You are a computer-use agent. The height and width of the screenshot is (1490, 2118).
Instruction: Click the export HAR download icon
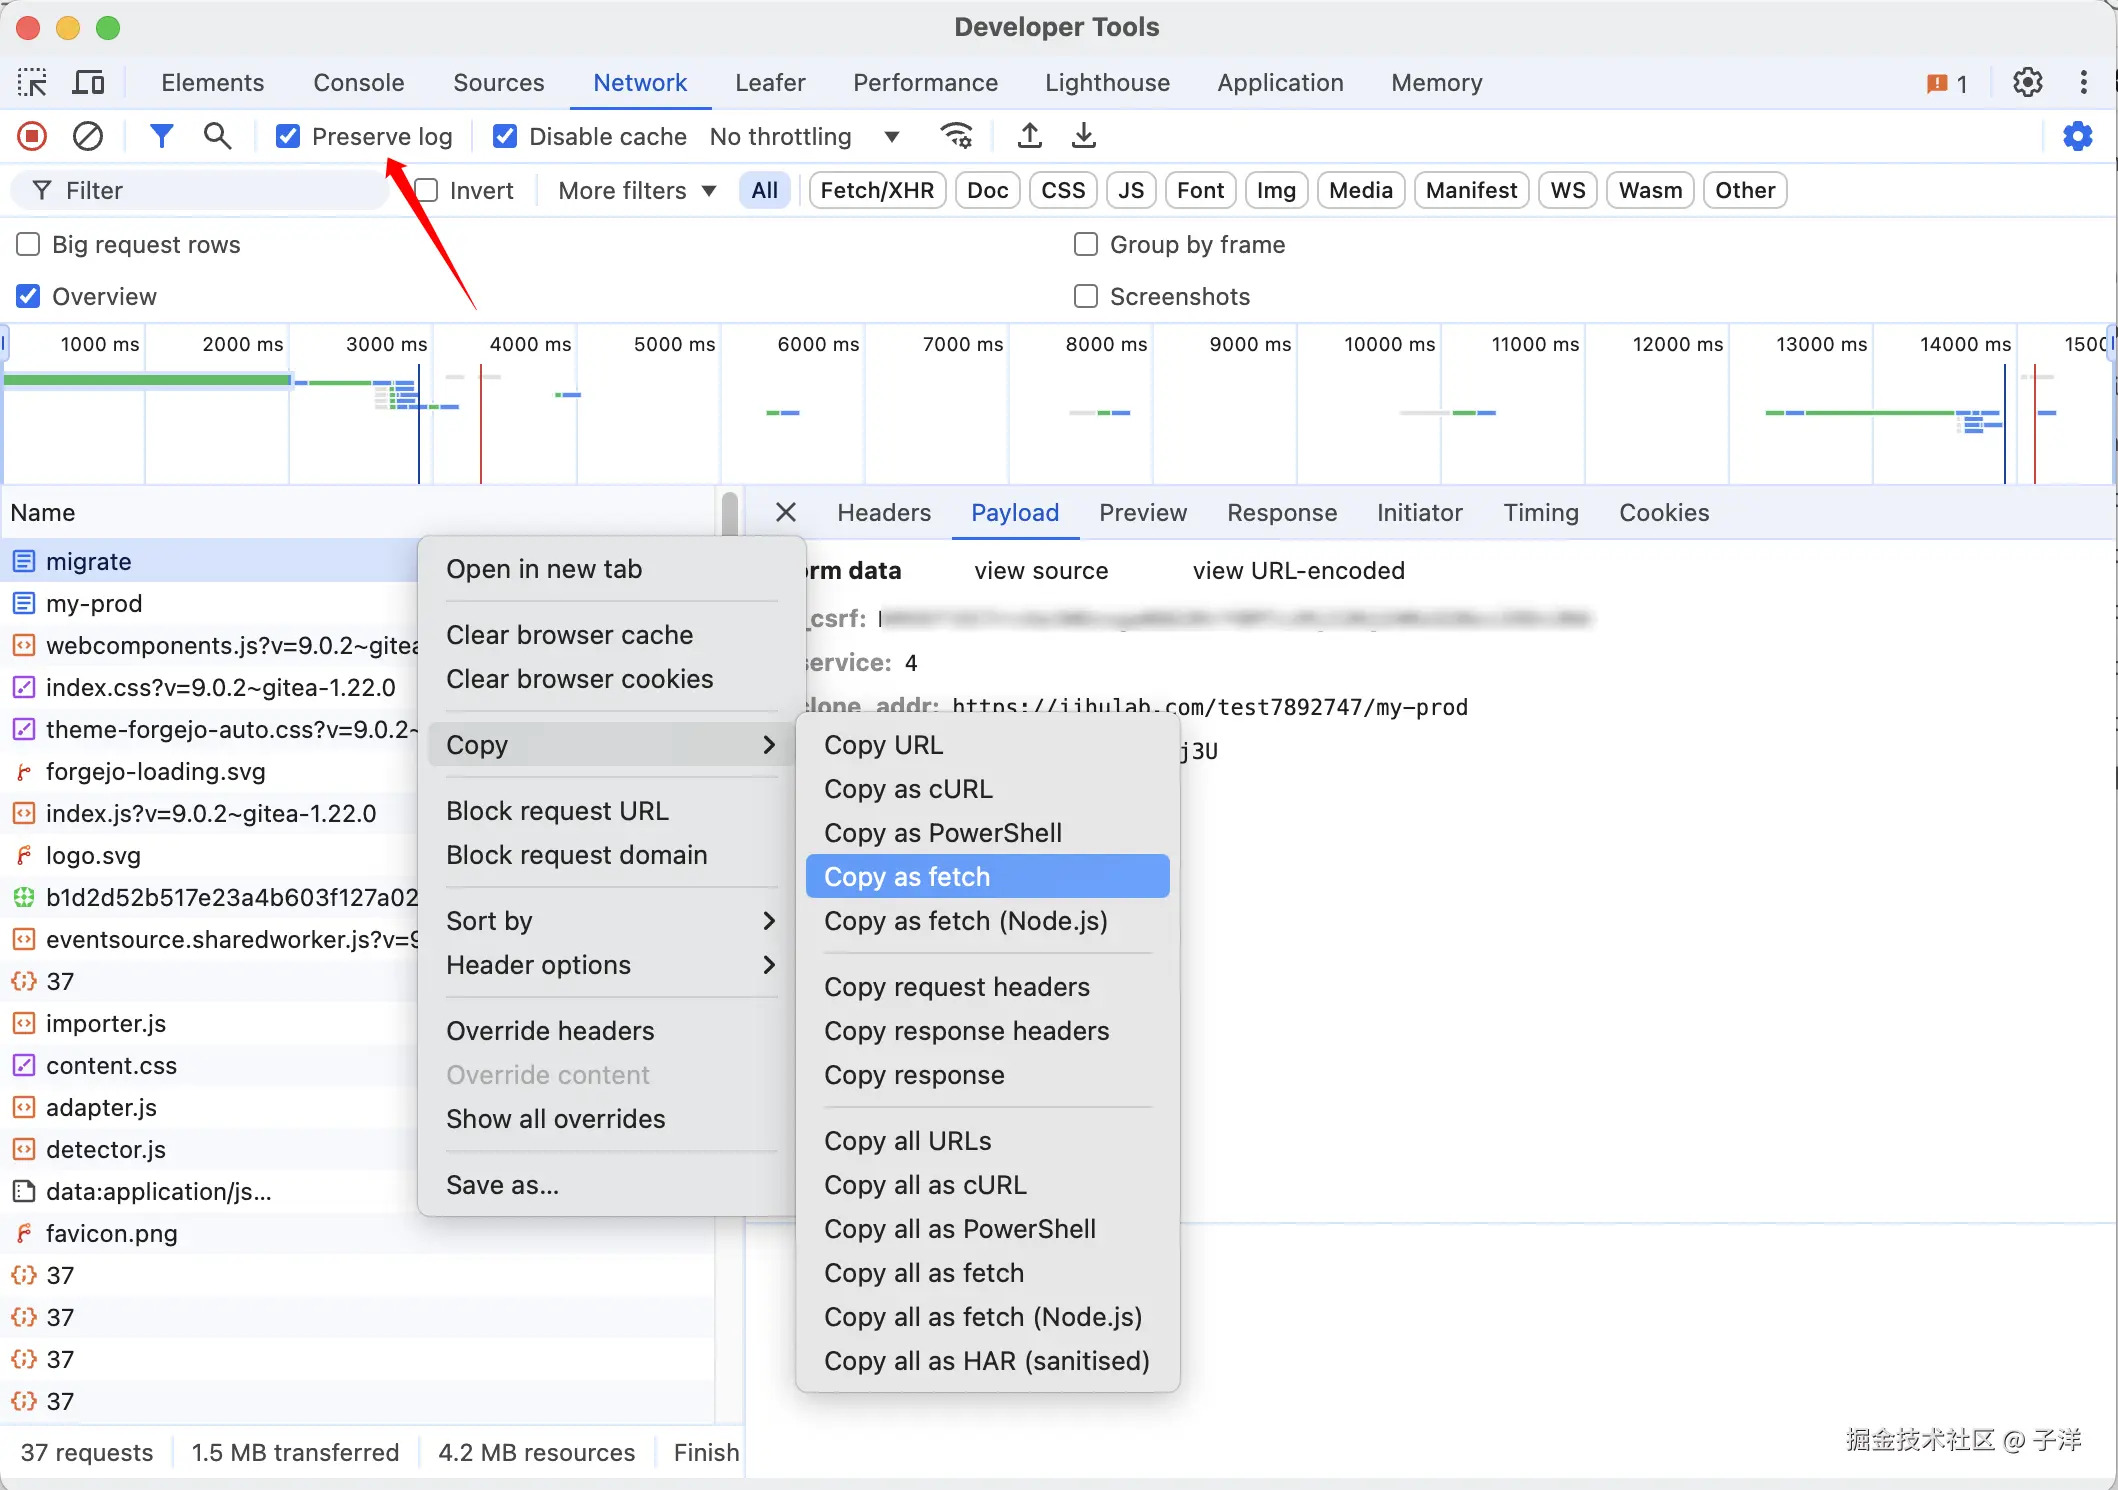point(1084,136)
